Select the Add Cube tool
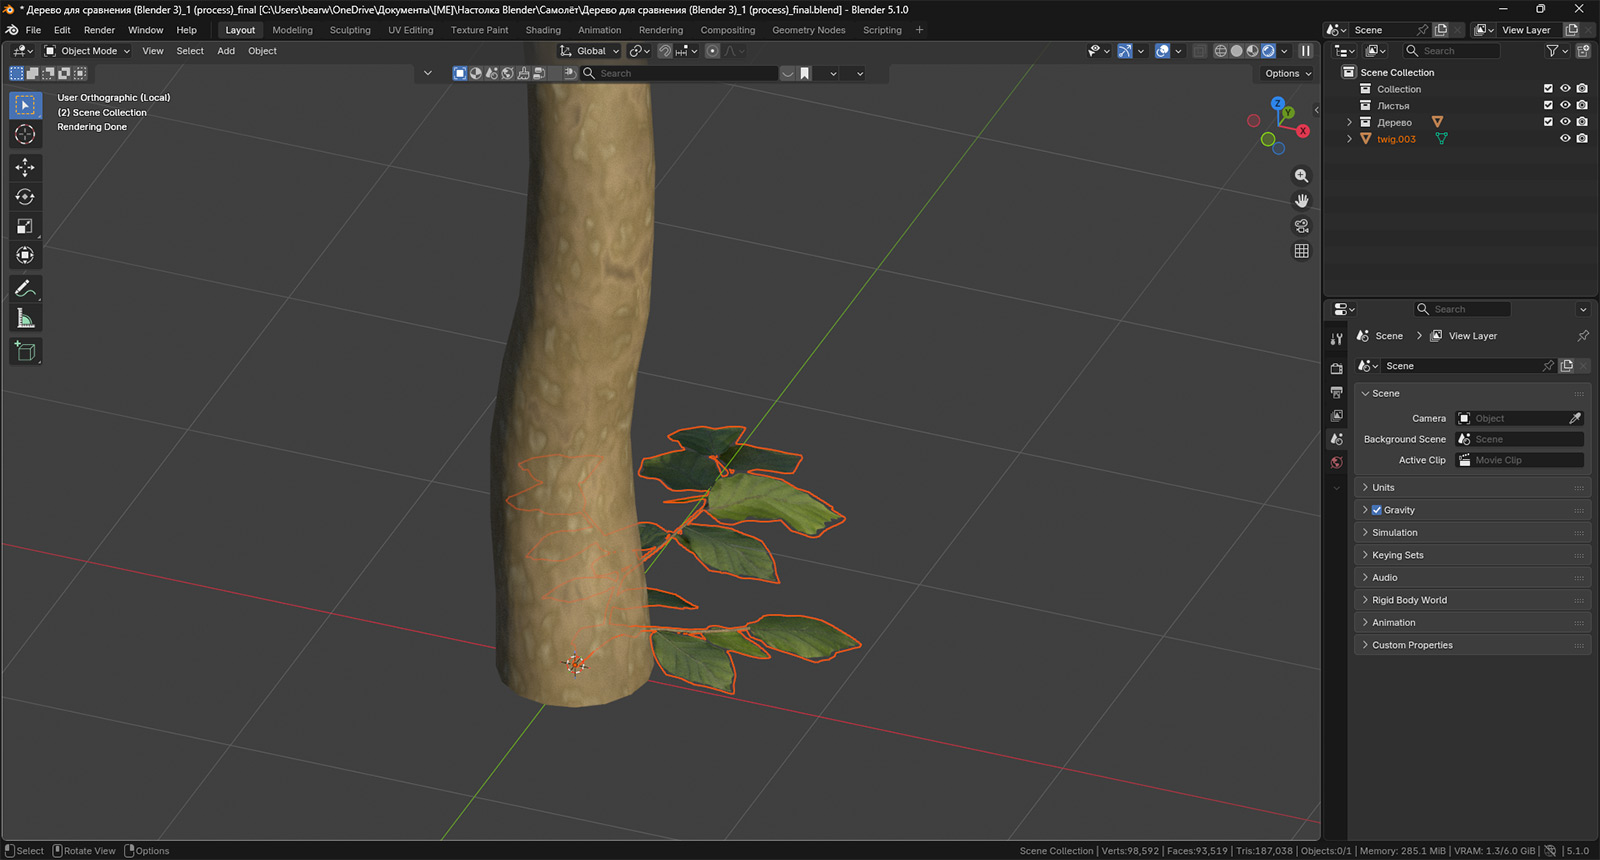 click(x=25, y=351)
